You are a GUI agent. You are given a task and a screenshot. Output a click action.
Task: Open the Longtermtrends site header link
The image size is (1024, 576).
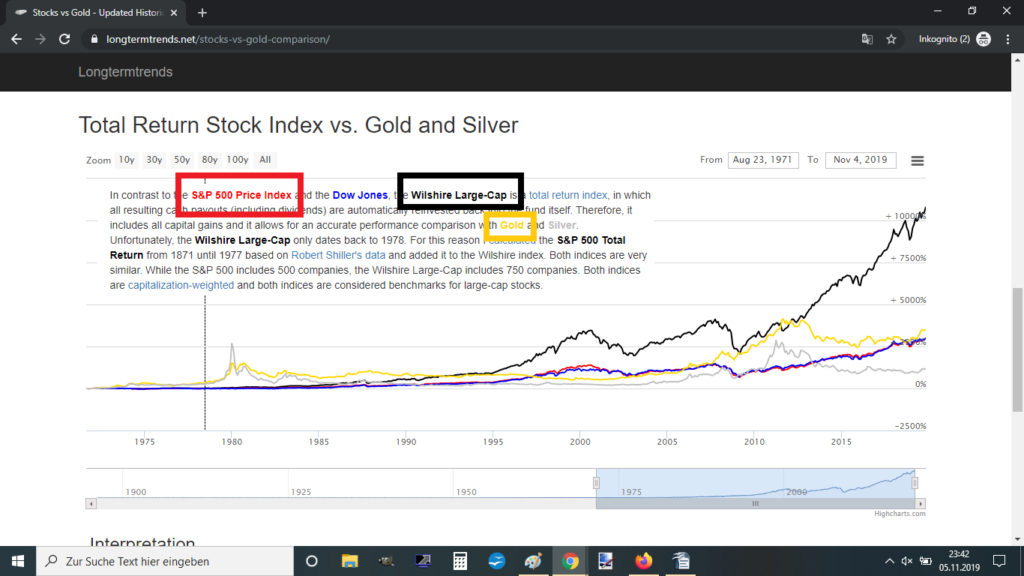[x=125, y=72]
